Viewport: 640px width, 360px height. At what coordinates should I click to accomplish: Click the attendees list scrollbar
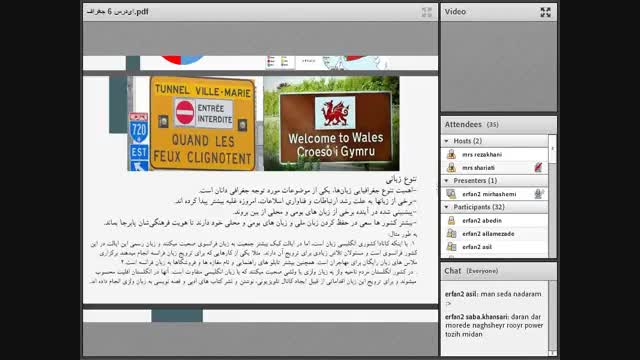(552, 196)
